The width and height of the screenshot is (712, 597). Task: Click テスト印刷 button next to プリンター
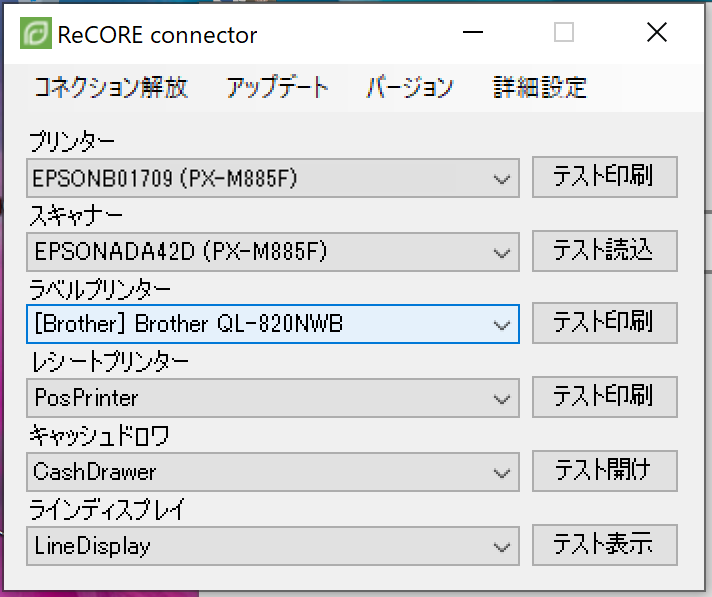tap(605, 177)
